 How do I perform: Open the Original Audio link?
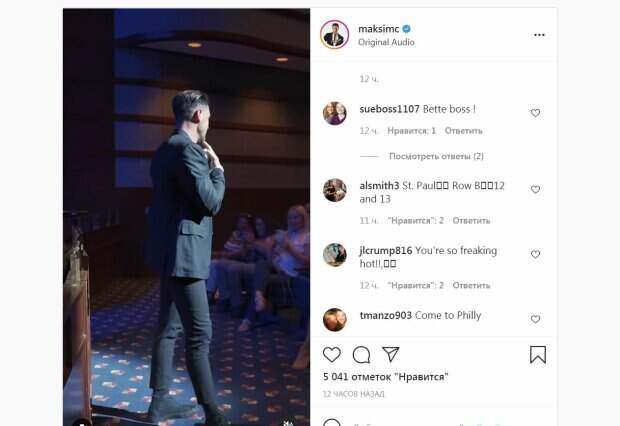point(386,42)
